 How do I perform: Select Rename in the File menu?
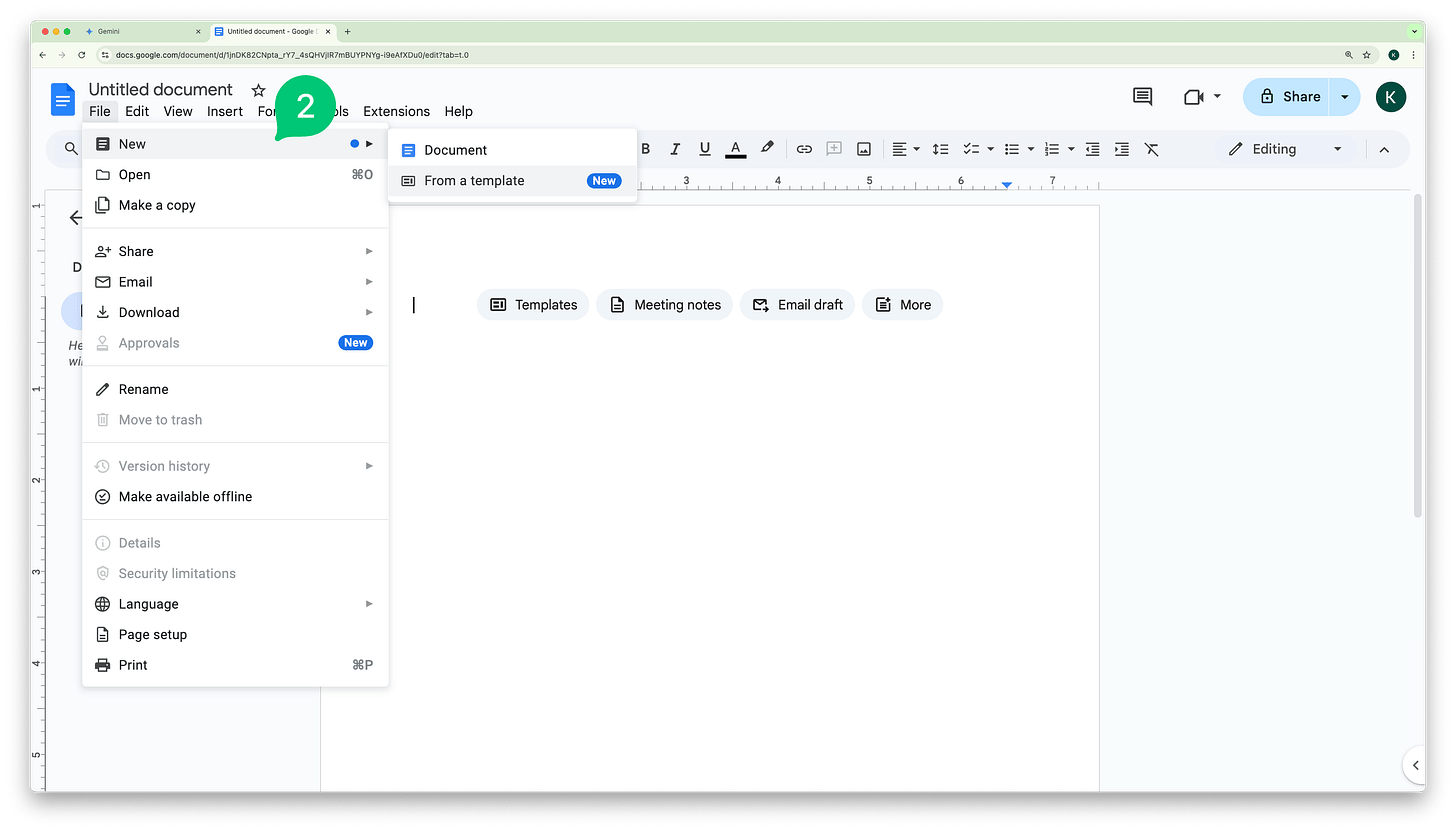point(235,389)
